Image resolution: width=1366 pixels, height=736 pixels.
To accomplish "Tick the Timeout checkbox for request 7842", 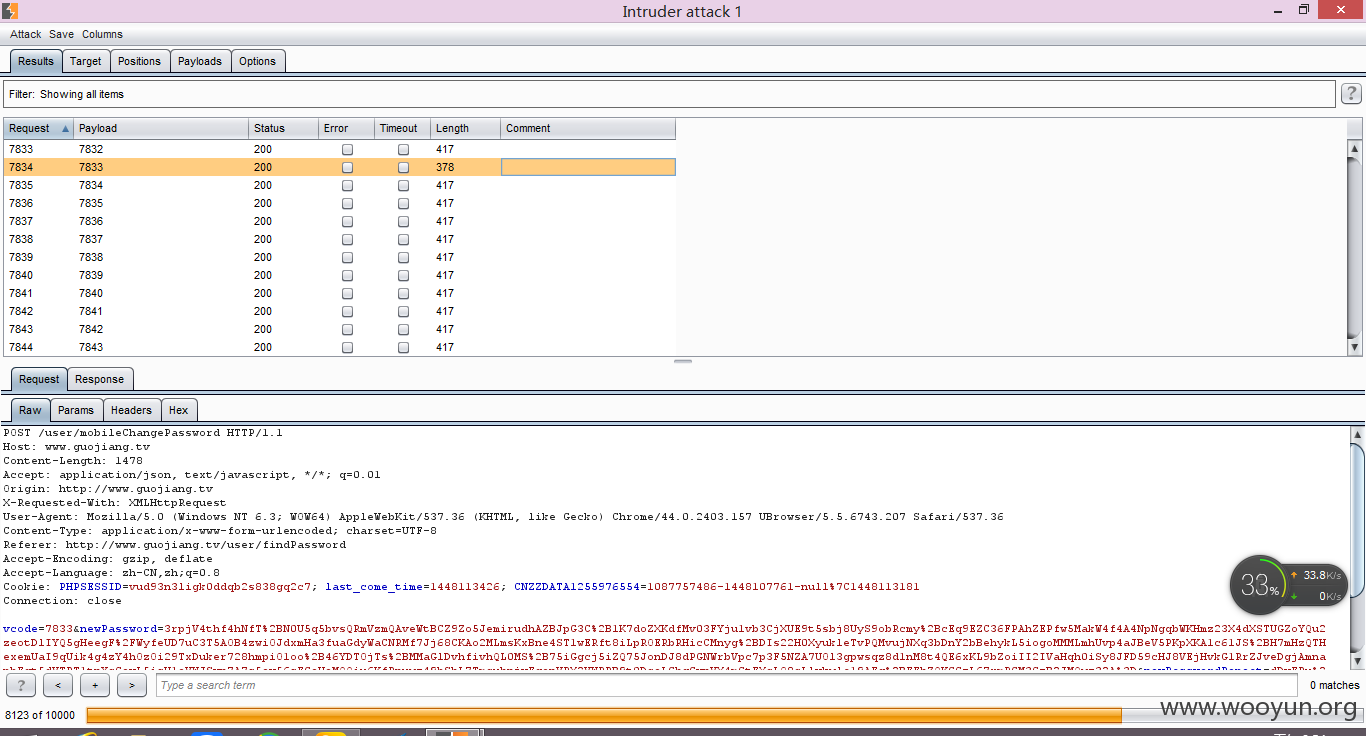I will [403, 311].
